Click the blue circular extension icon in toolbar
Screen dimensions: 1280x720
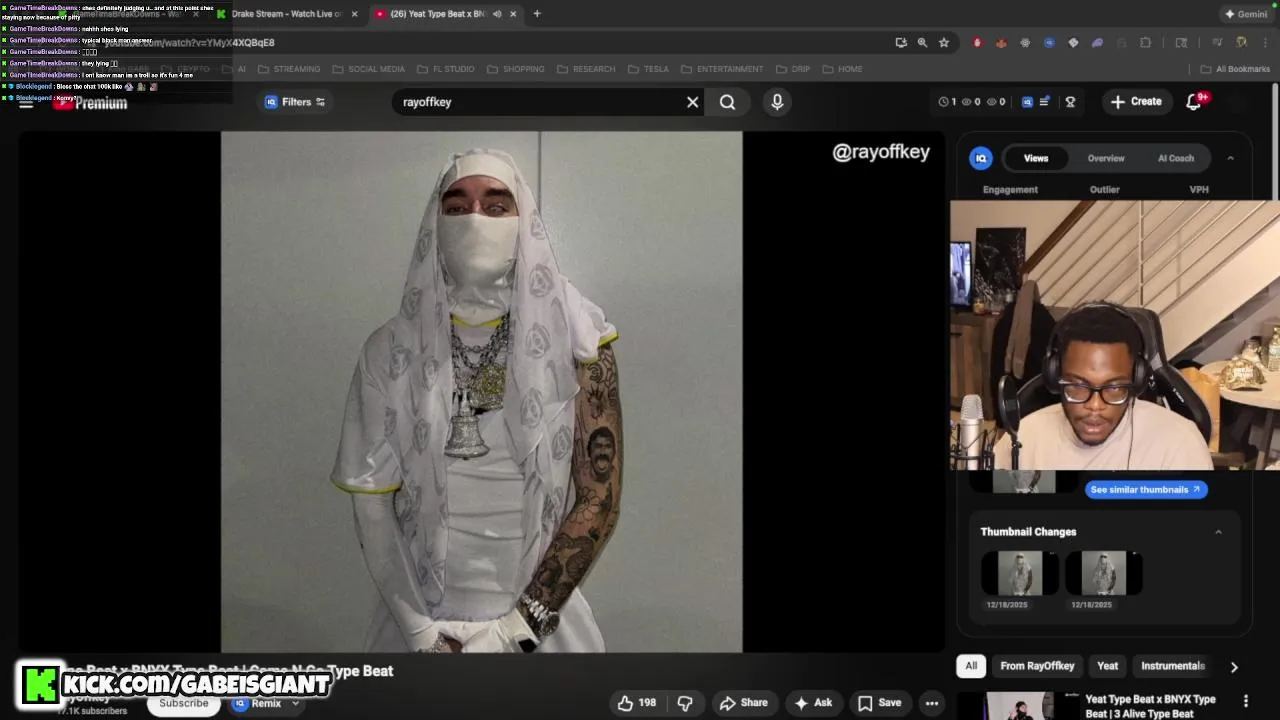1049,42
